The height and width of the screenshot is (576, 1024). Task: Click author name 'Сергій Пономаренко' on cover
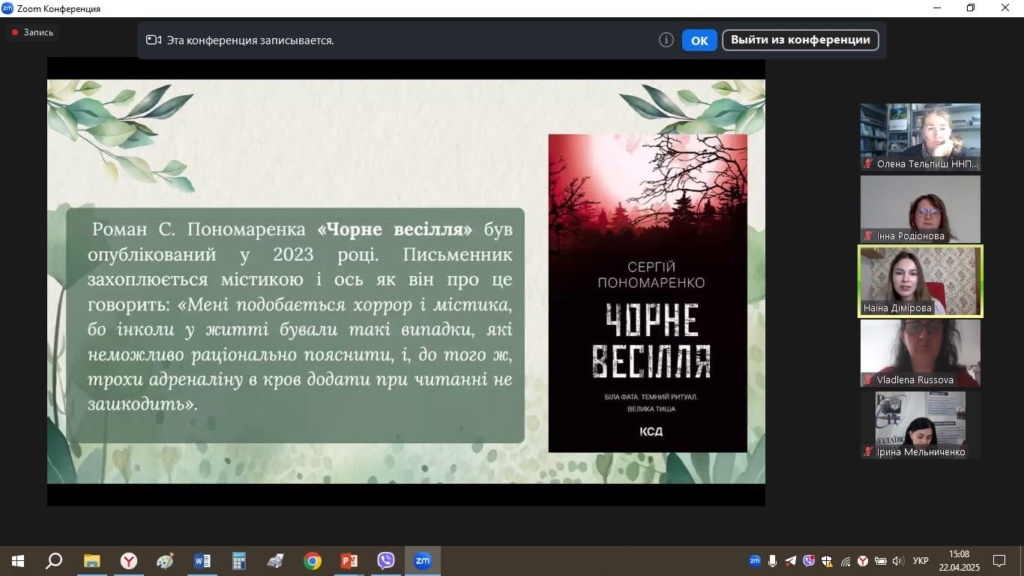650,275
